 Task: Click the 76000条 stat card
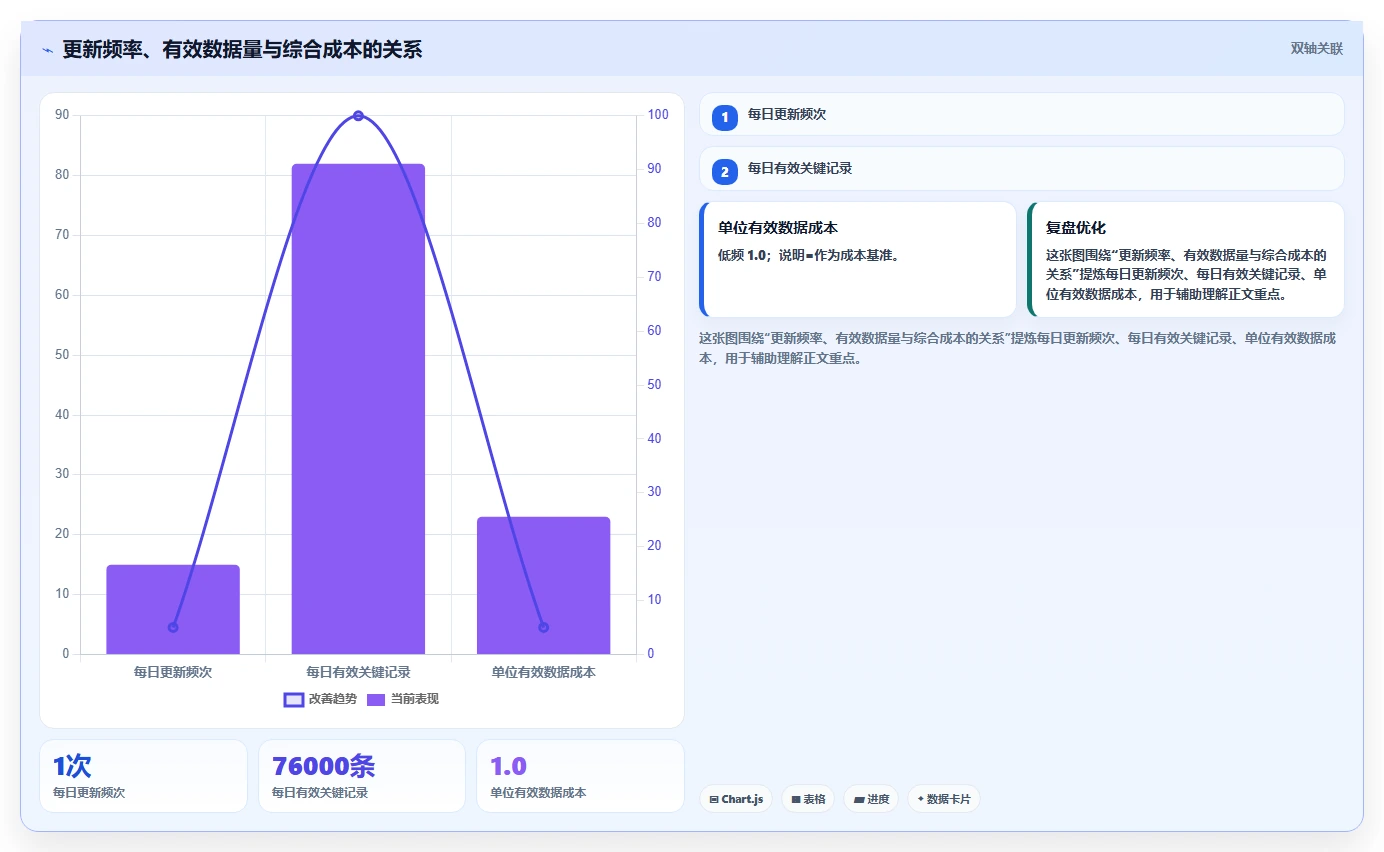362,776
